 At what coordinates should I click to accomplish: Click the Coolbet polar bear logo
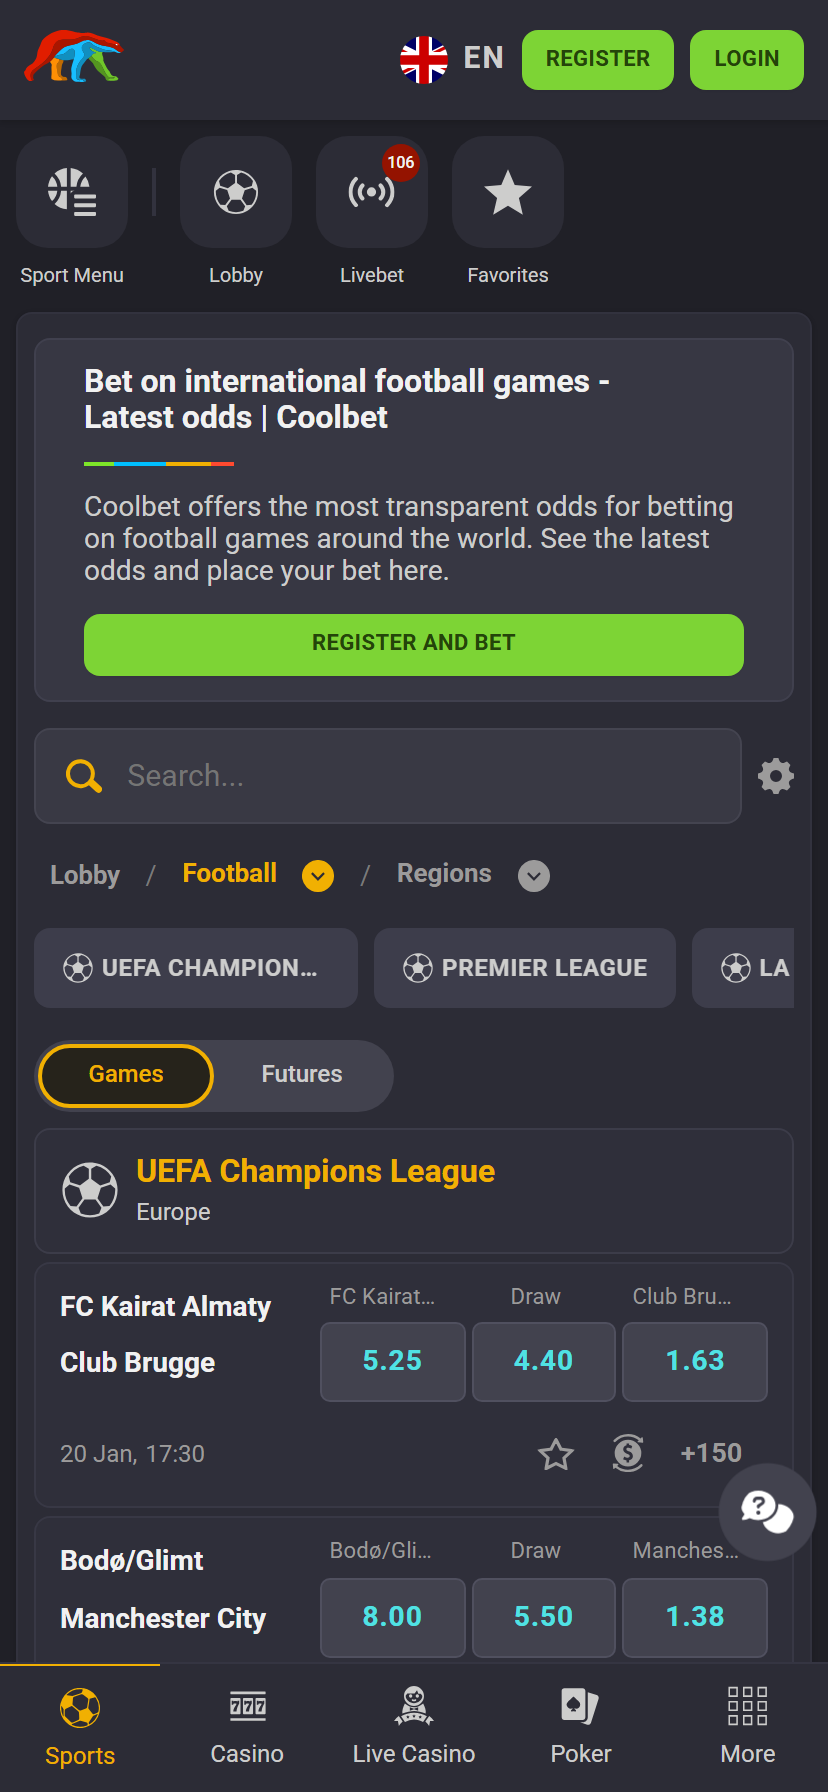point(70,60)
